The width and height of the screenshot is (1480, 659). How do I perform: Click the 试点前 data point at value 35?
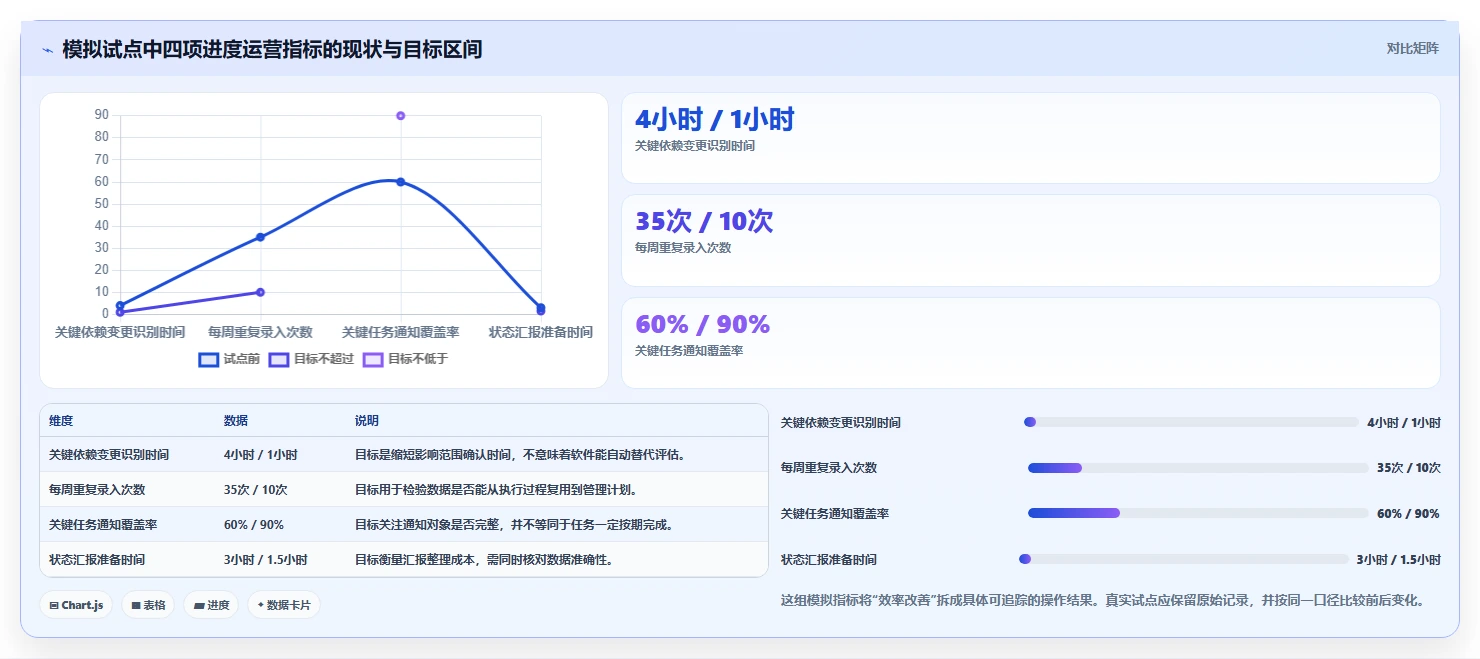pyautogui.click(x=260, y=237)
